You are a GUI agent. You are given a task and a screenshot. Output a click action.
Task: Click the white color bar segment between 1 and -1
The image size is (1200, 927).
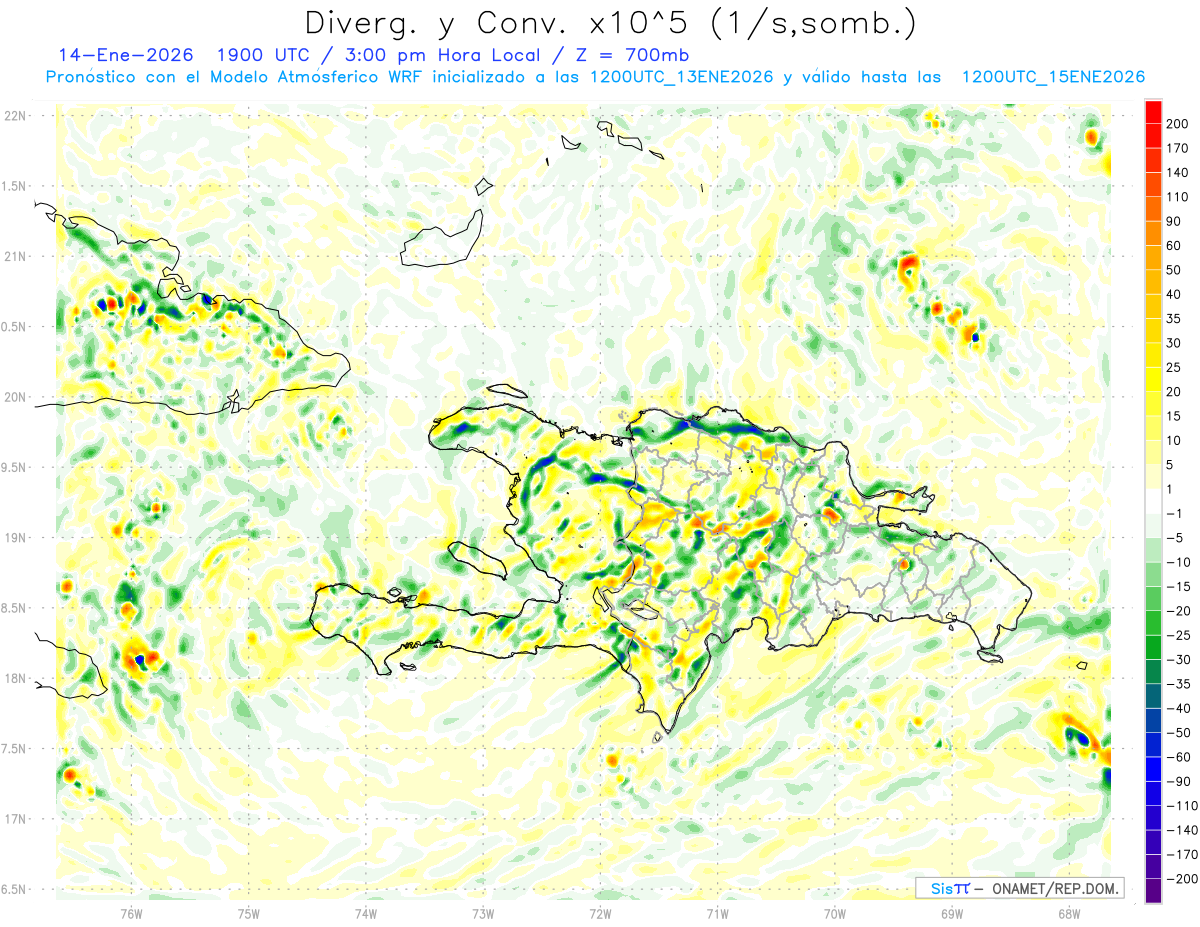(1153, 501)
